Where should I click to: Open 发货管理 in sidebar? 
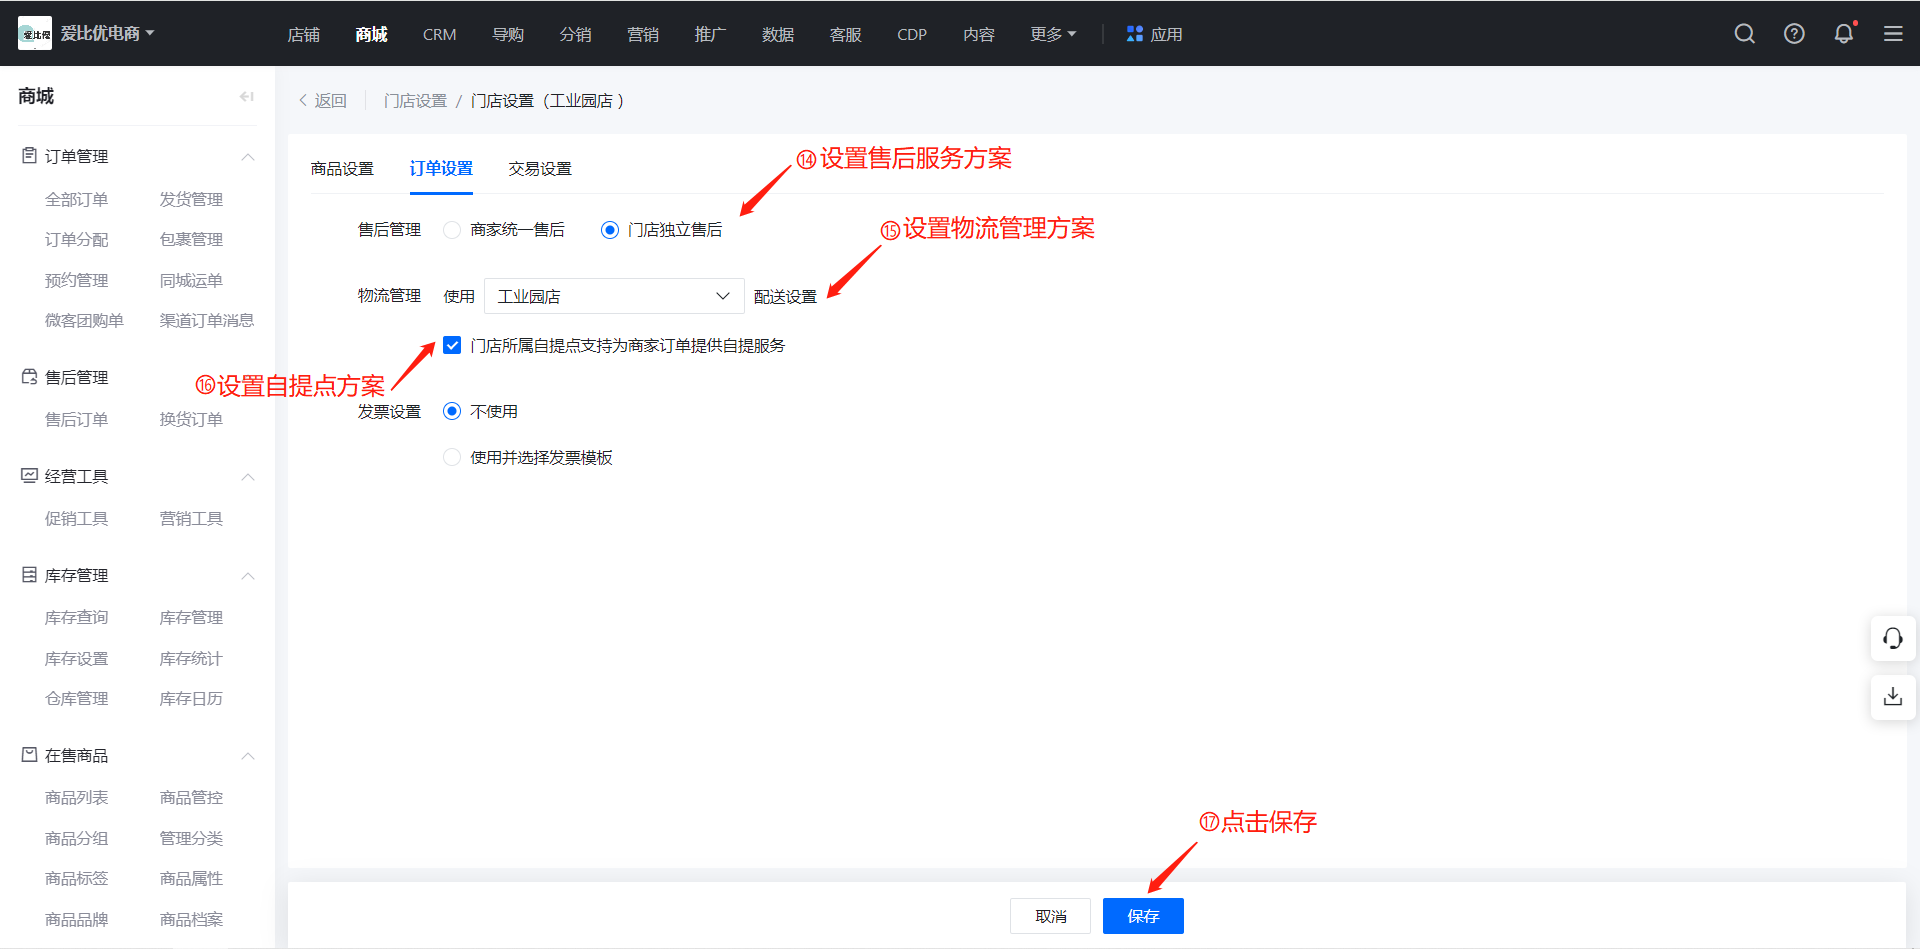pos(191,199)
